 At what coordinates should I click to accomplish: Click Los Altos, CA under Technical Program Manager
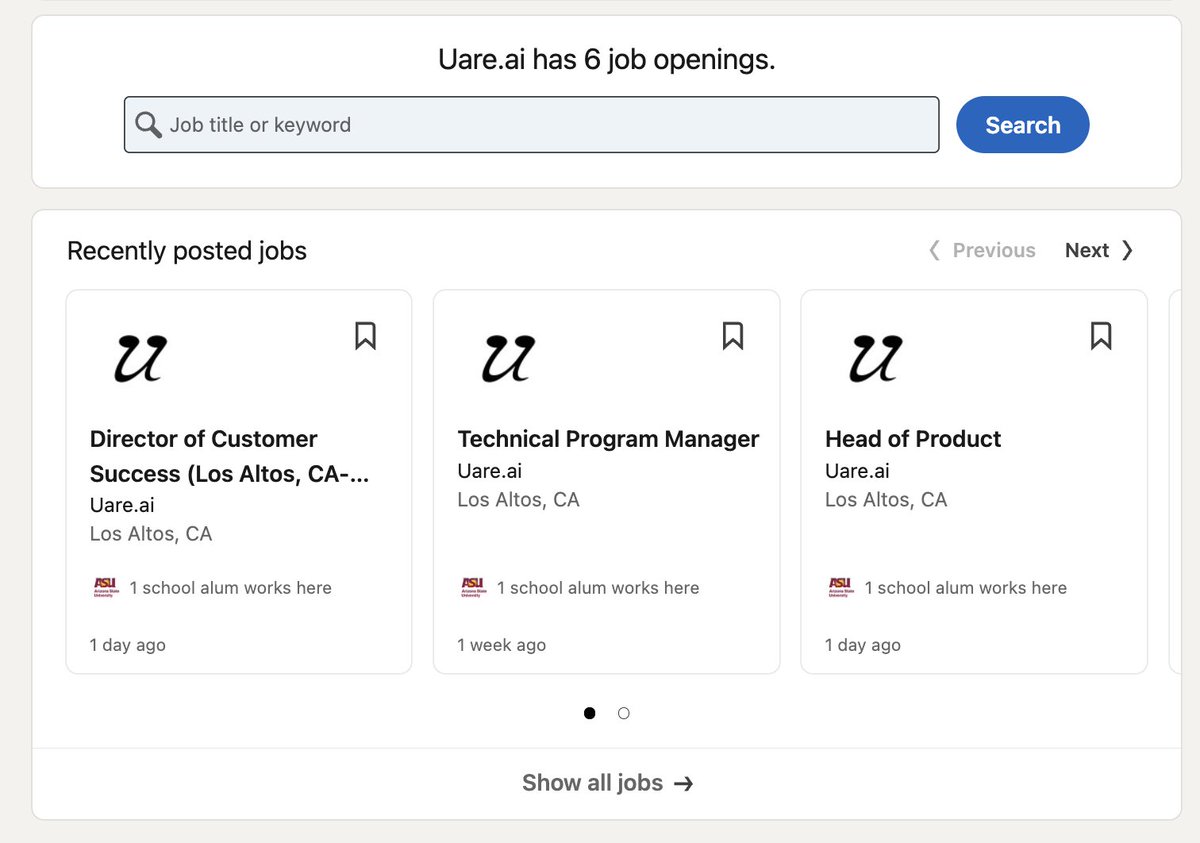click(x=518, y=499)
